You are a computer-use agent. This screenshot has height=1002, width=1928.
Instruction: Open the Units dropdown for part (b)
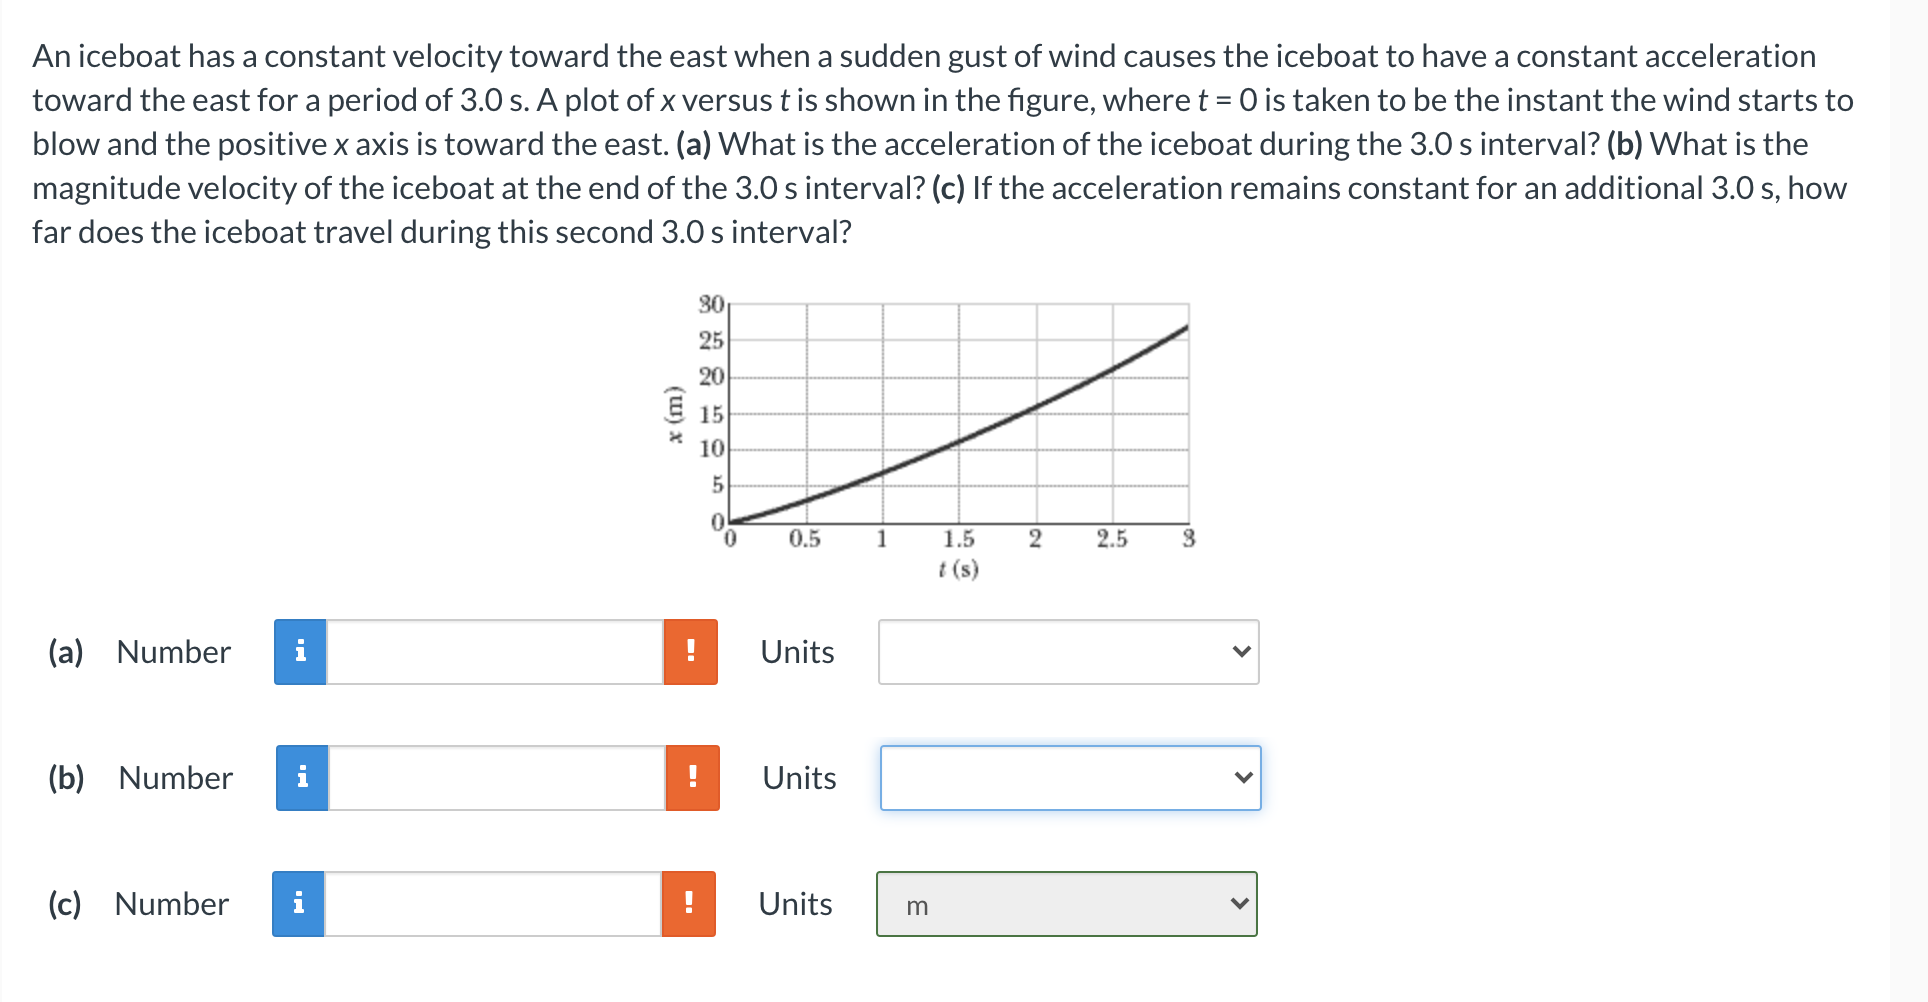[x=1070, y=778]
